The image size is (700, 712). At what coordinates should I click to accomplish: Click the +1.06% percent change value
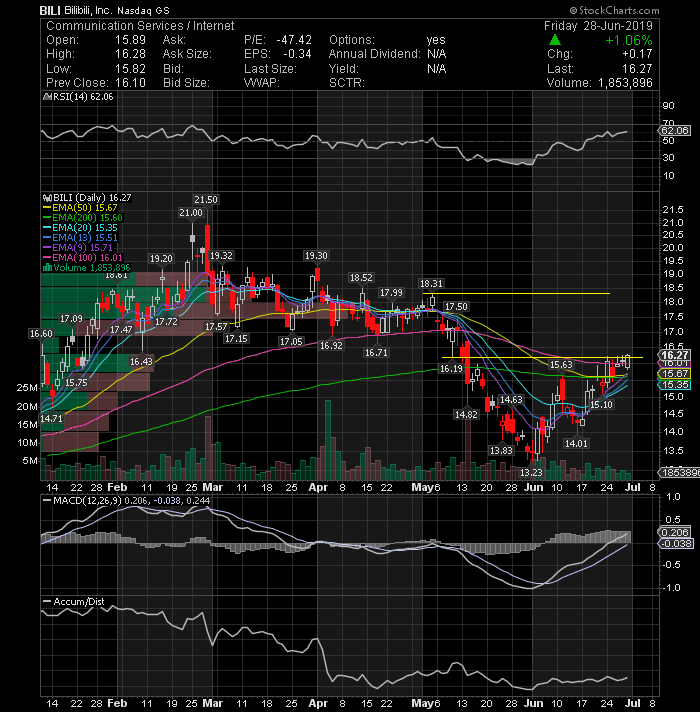pyautogui.click(x=628, y=40)
